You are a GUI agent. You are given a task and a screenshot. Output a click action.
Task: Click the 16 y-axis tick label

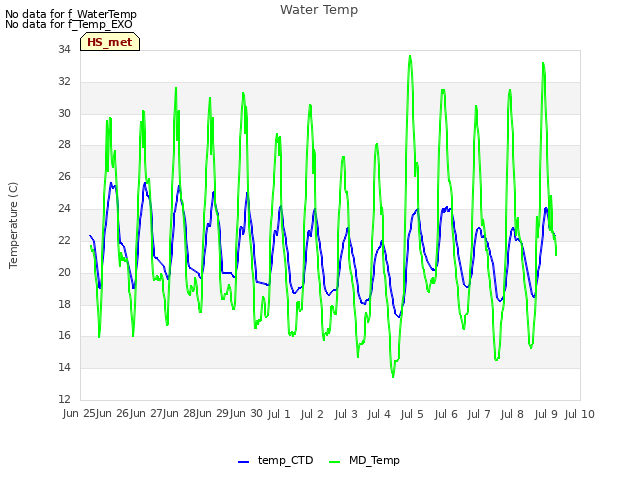click(64, 336)
